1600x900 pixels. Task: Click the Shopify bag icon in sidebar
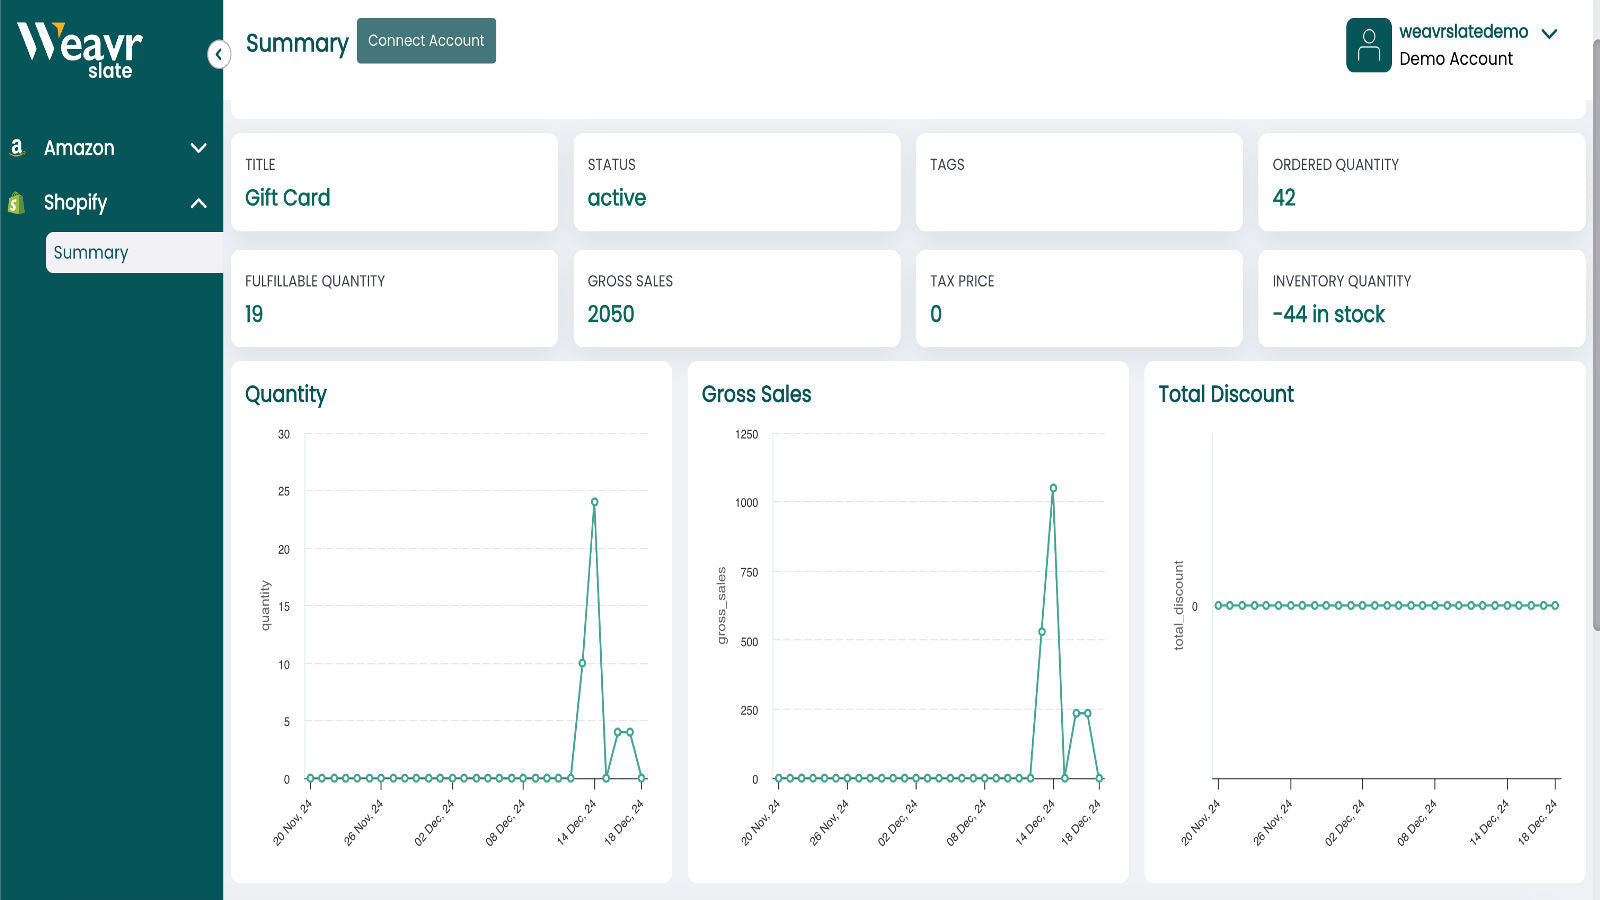pos(16,203)
